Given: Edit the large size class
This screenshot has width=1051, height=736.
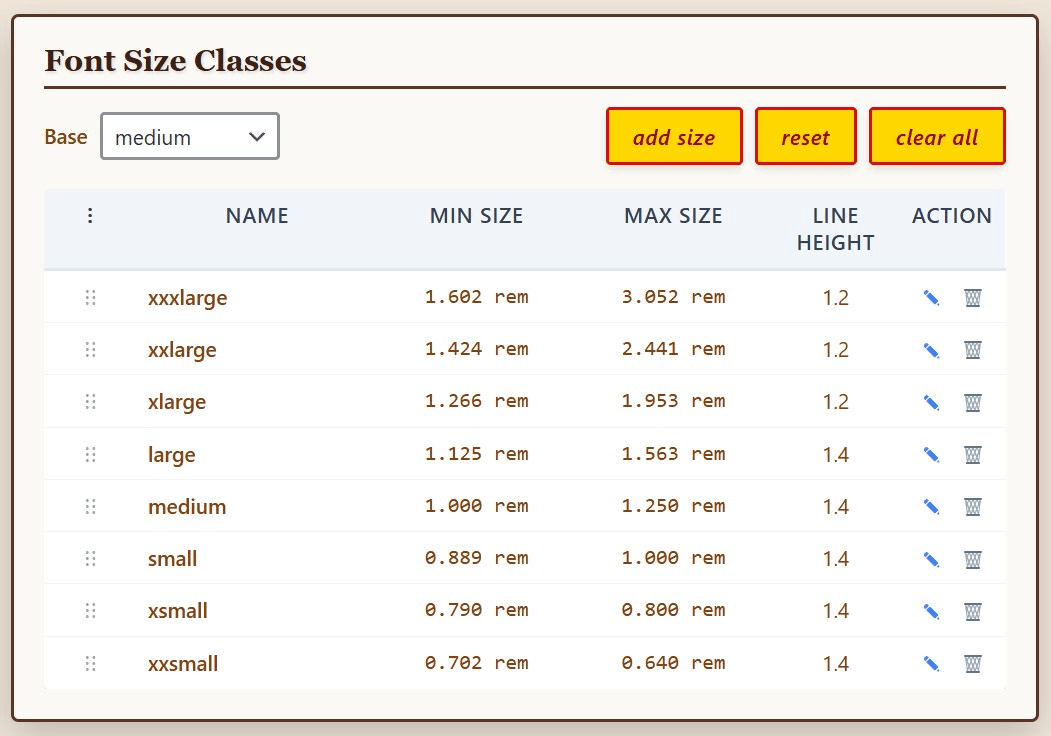Looking at the screenshot, I should tap(931, 454).
